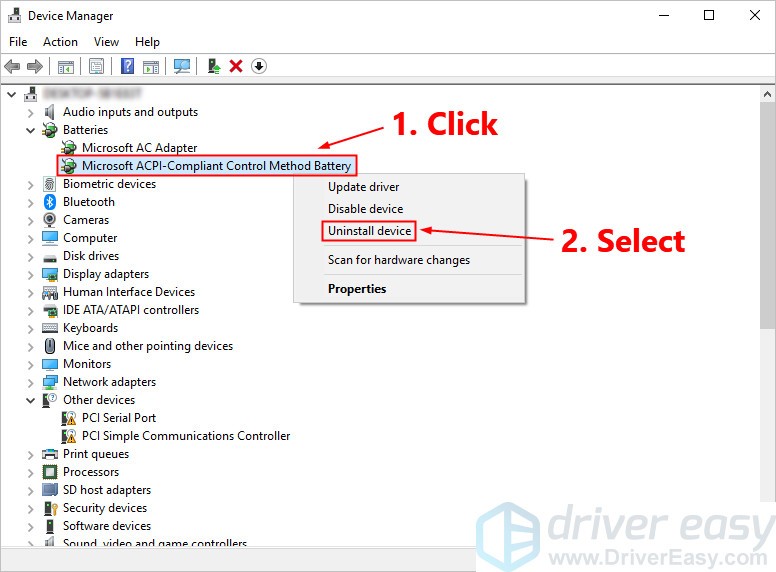
Task: Click the Processors chip icon
Action: [50, 472]
